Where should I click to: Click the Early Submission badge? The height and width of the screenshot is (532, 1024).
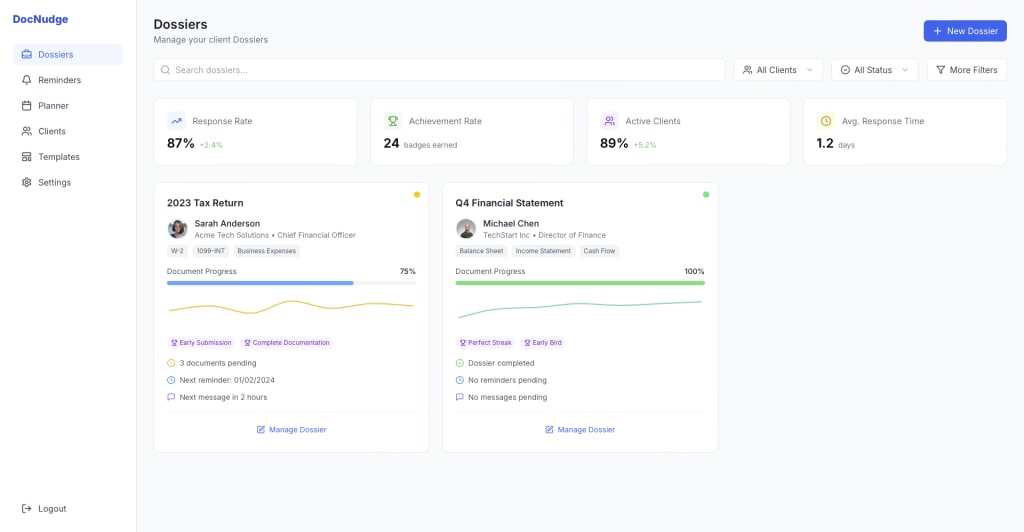tap(201, 343)
